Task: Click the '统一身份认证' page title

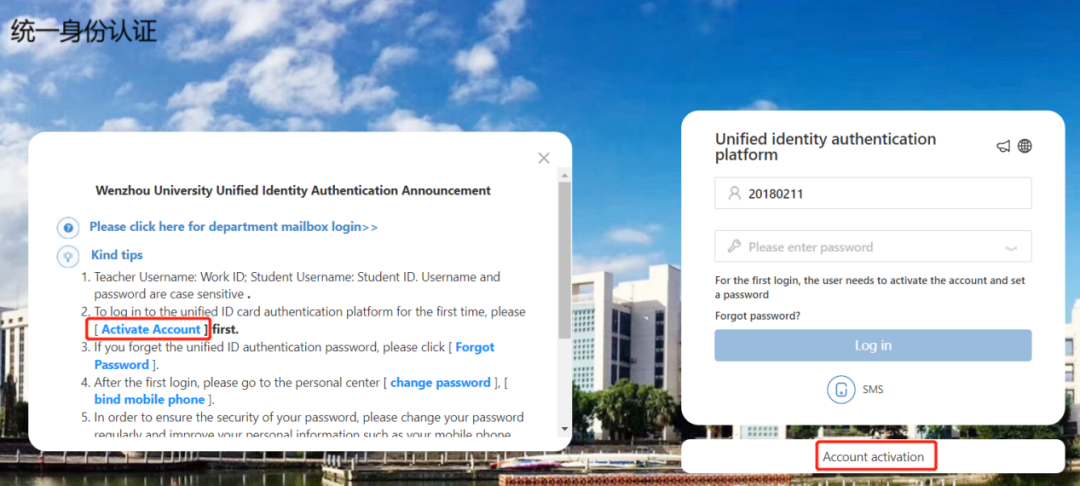Action: pos(83,32)
